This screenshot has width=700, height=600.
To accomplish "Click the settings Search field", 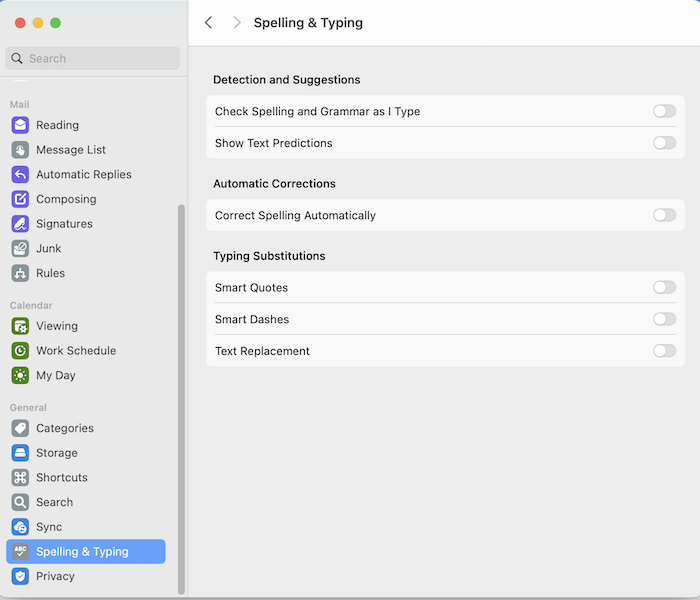I will (92, 58).
